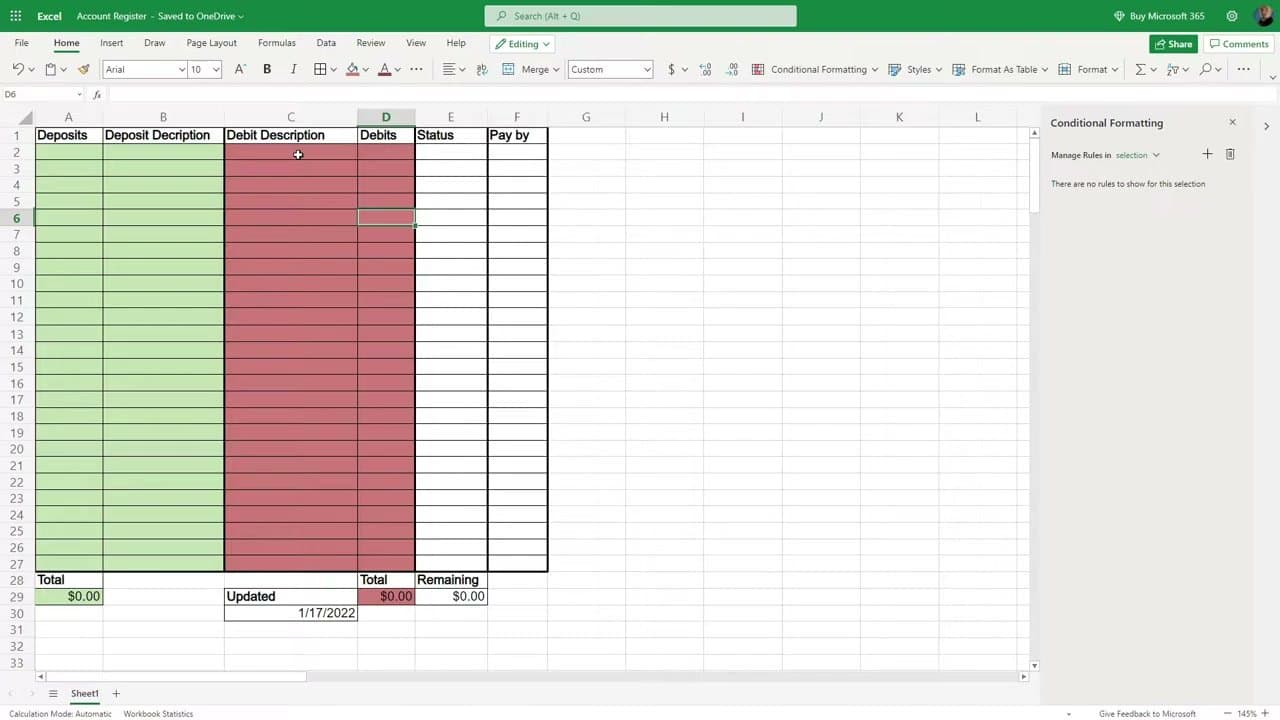1280x720 pixels.
Task: Open the Merge dropdown arrow
Action: [x=557, y=70]
